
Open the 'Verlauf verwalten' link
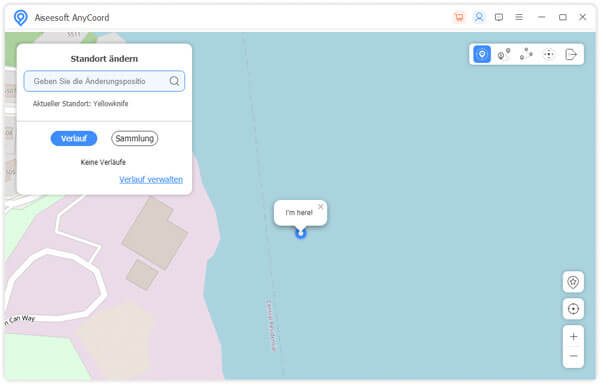point(151,179)
